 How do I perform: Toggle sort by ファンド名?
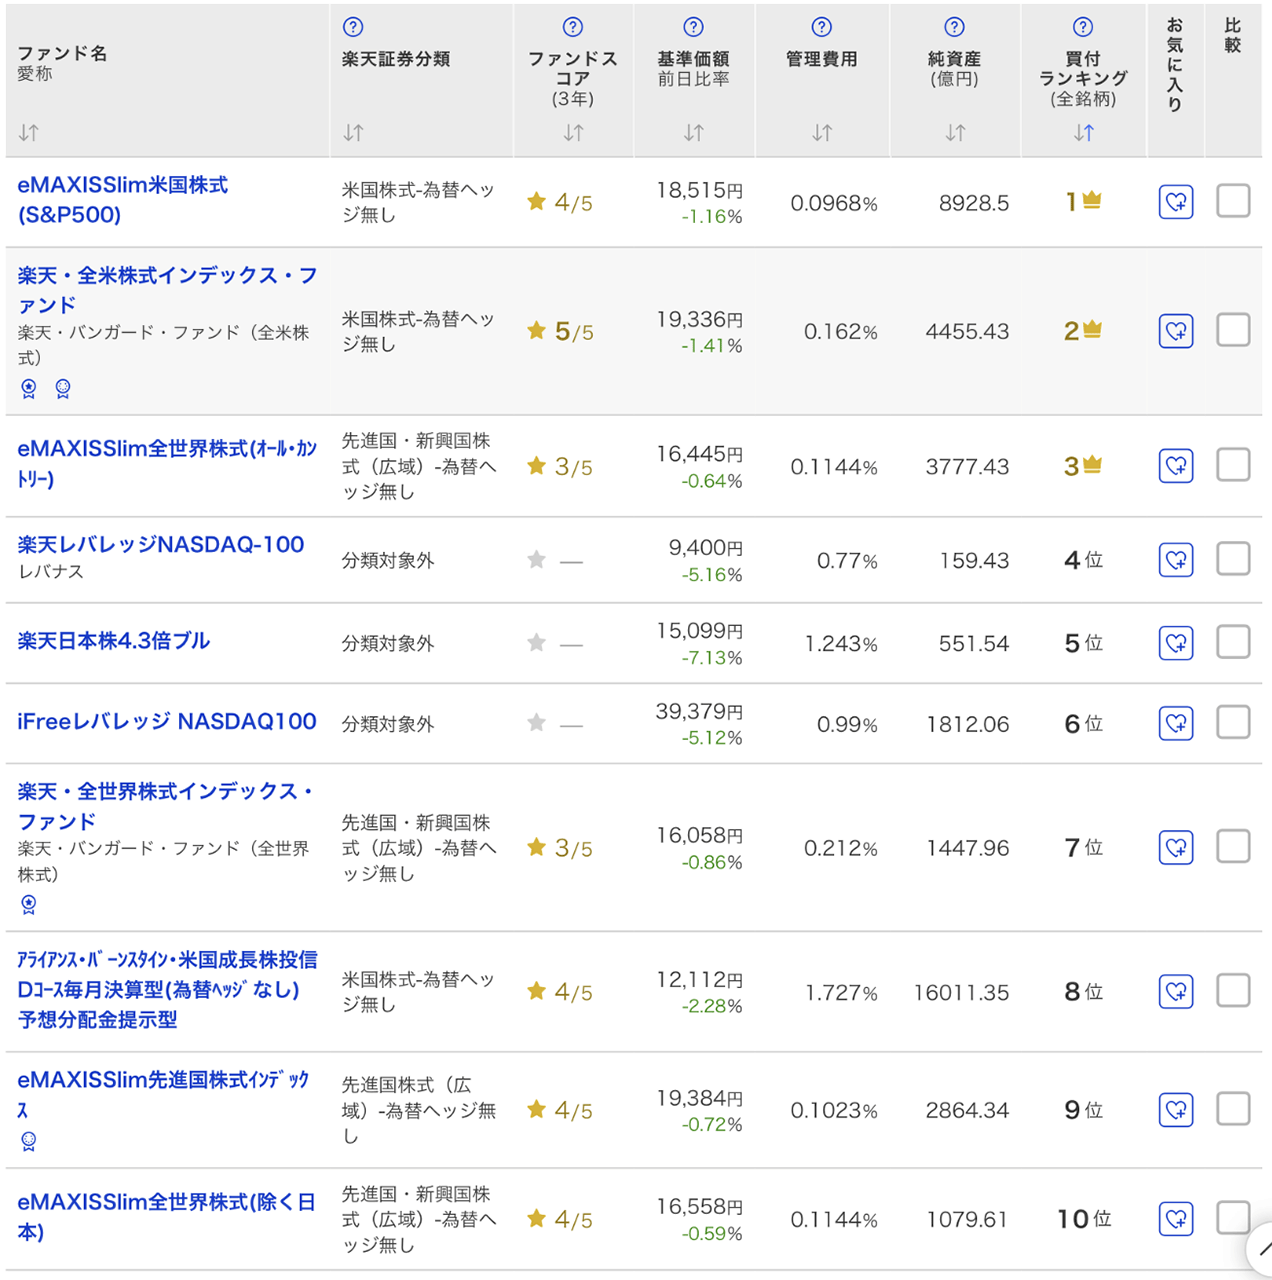point(28,133)
